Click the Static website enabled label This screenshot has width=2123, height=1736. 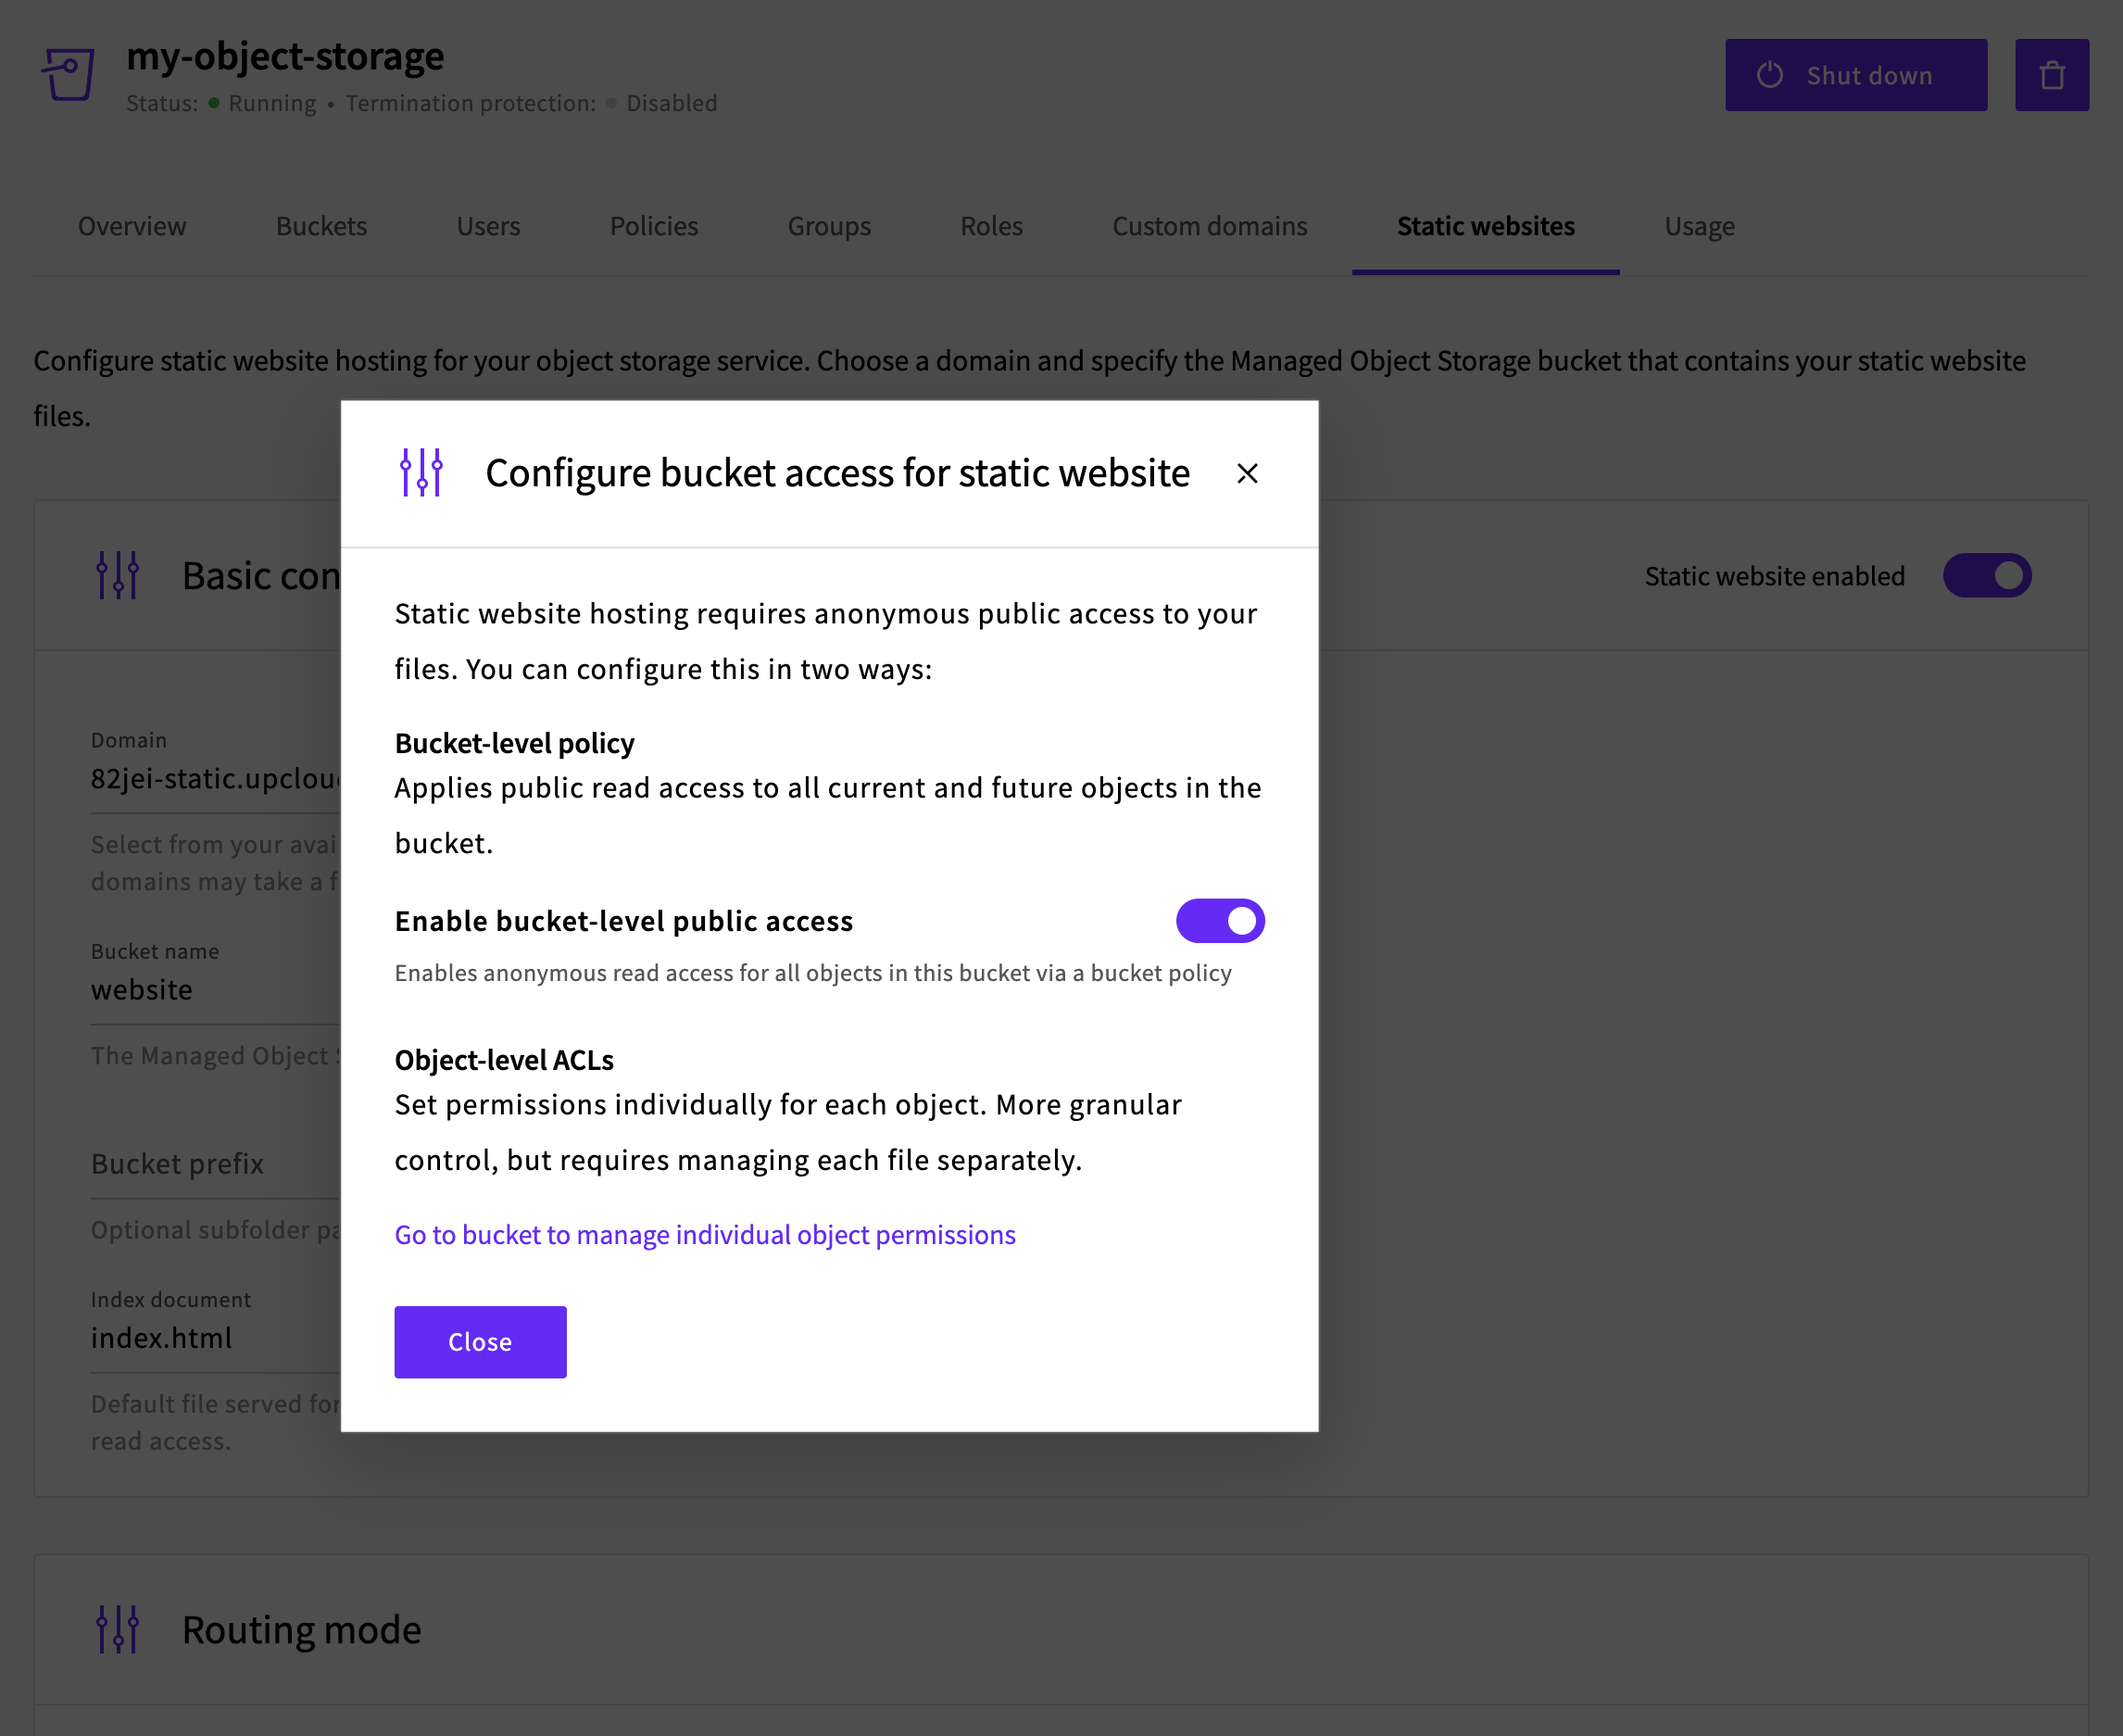(1774, 576)
